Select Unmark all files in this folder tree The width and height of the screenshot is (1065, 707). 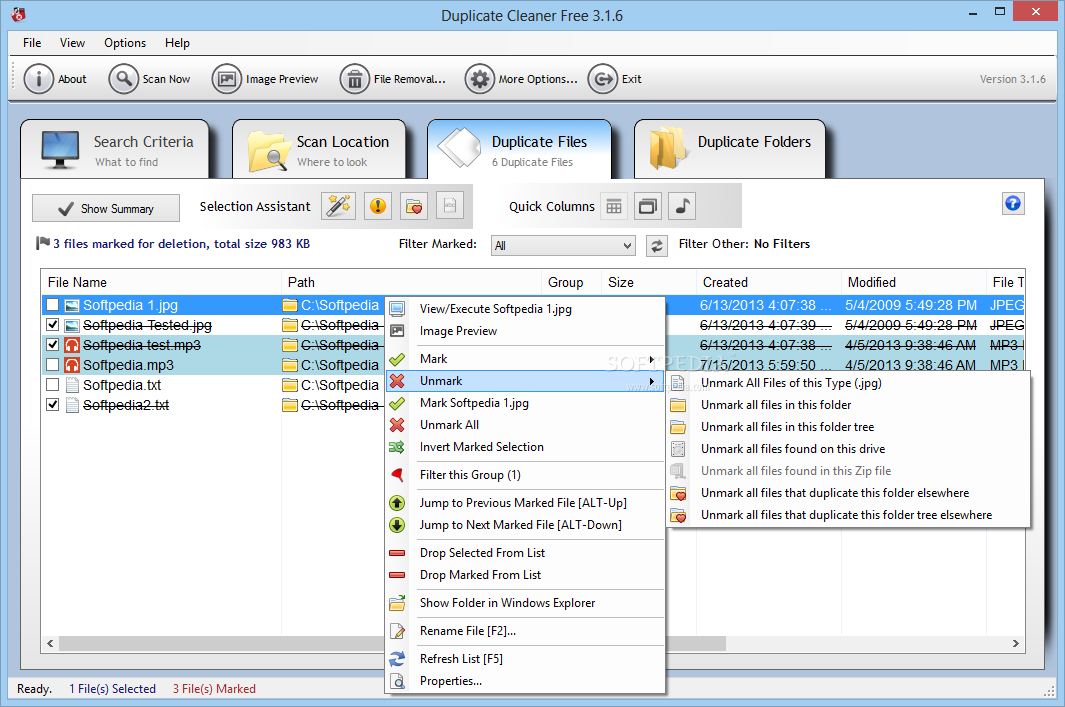pyautogui.click(x=848, y=427)
